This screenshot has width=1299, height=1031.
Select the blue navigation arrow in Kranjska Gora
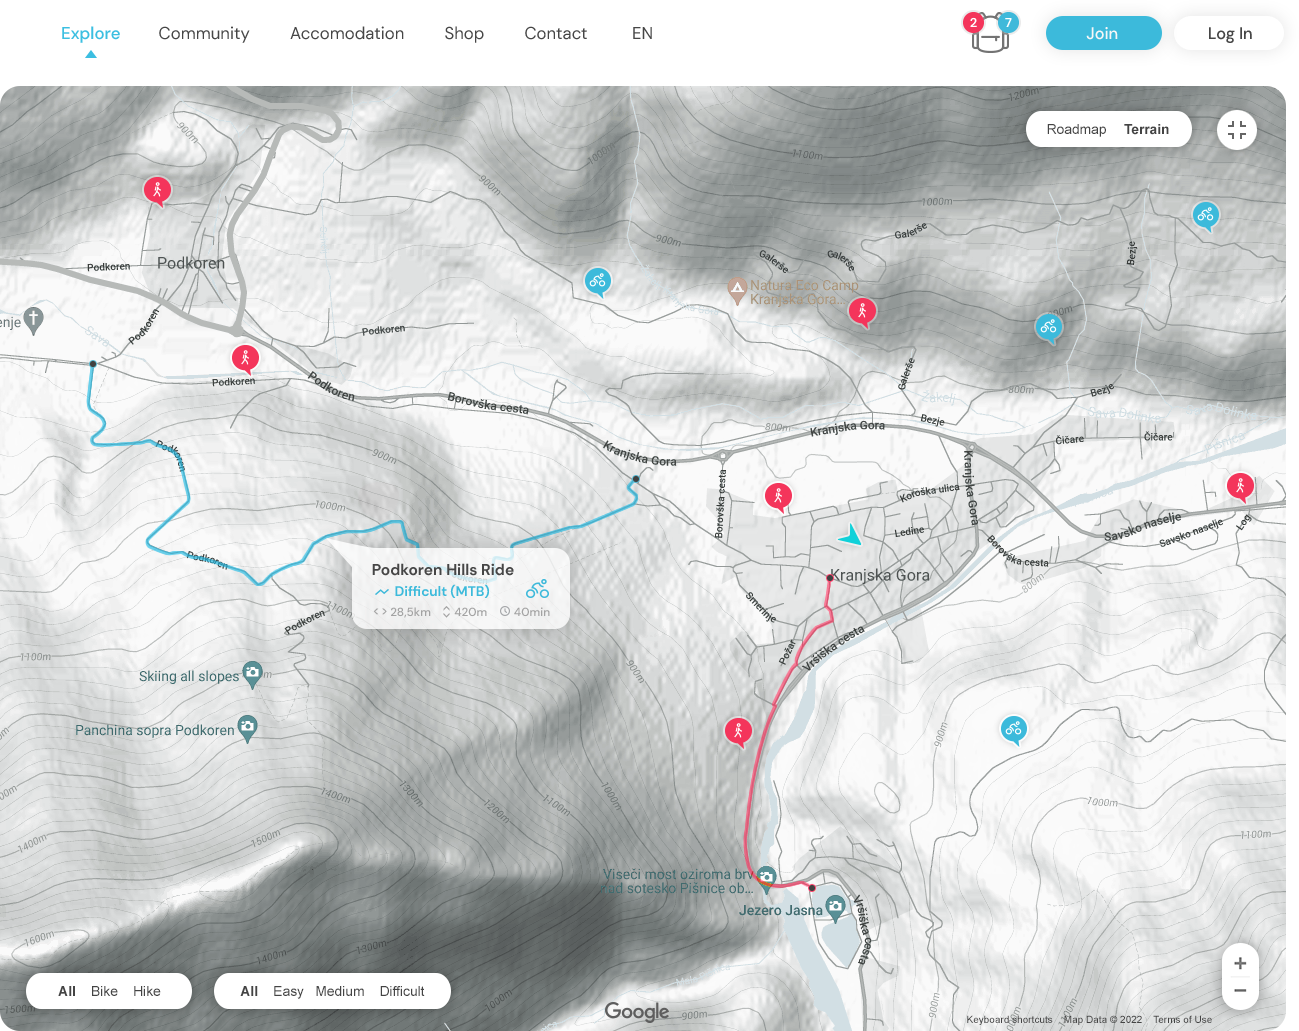[850, 535]
